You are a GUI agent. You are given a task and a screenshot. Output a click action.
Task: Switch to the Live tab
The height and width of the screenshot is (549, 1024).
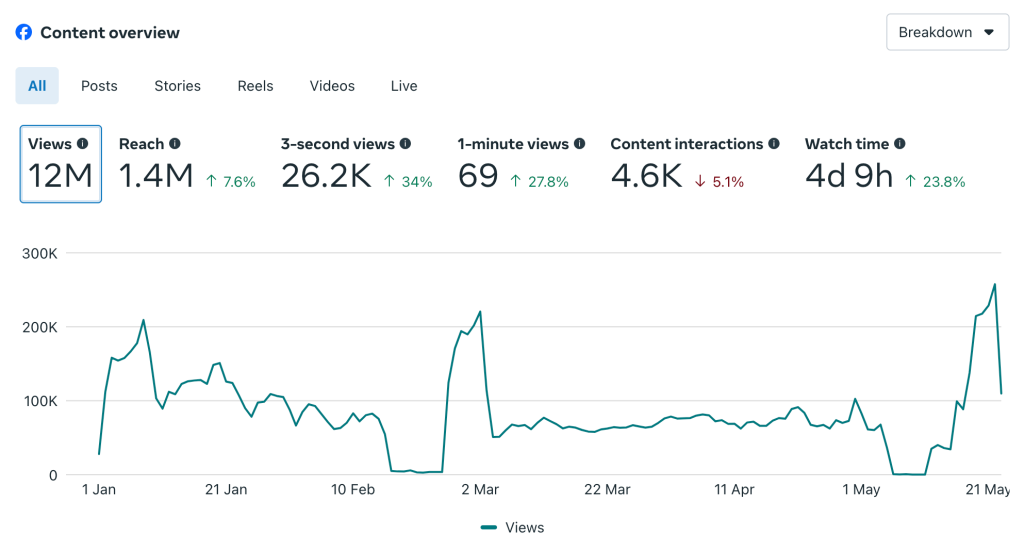click(x=404, y=86)
